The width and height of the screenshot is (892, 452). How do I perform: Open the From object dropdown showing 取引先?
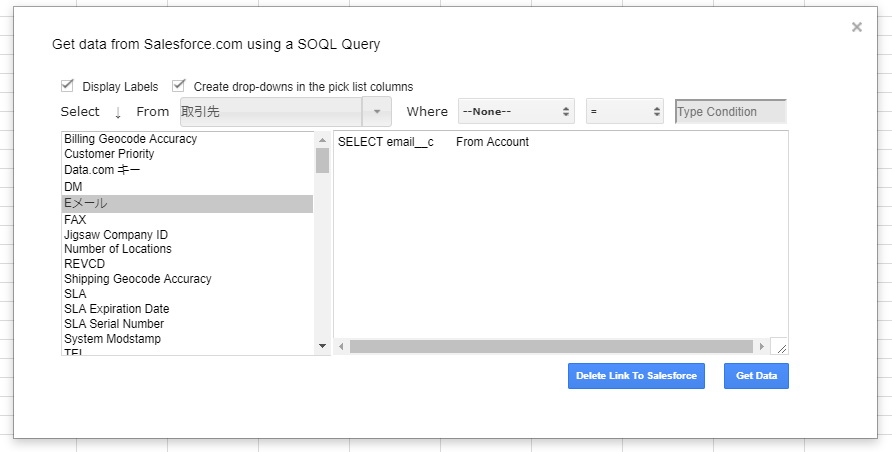click(x=286, y=111)
